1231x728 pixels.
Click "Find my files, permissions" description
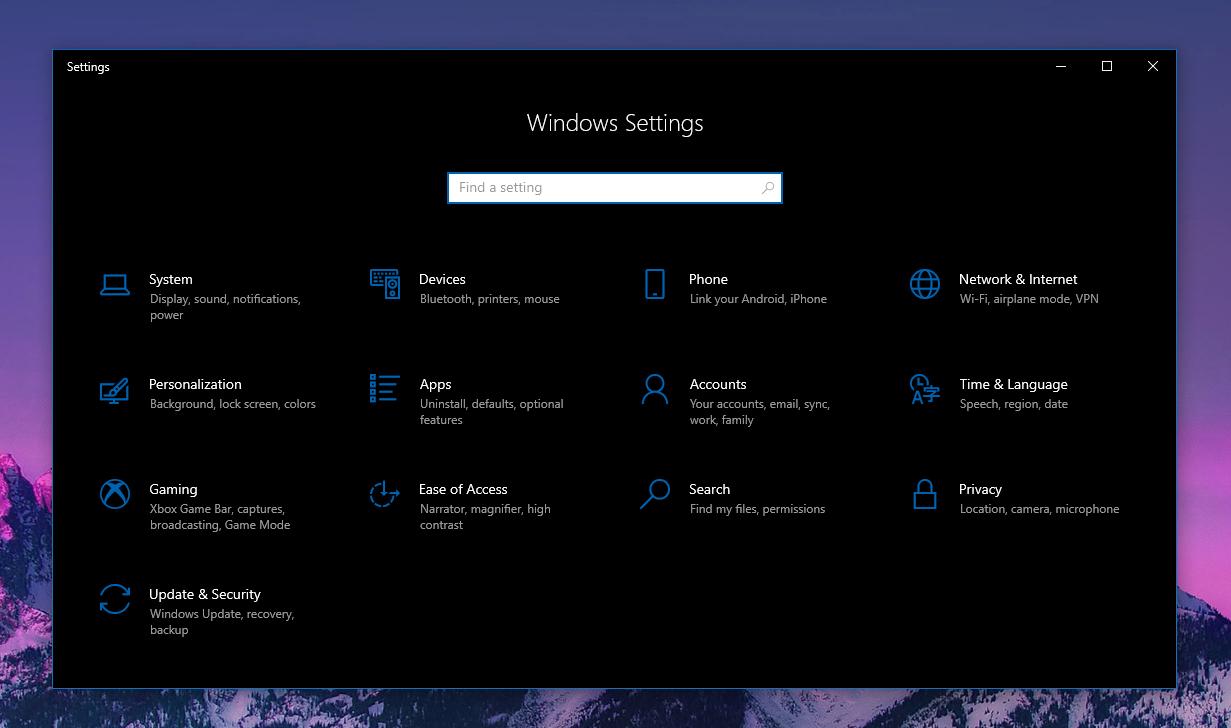pos(757,509)
